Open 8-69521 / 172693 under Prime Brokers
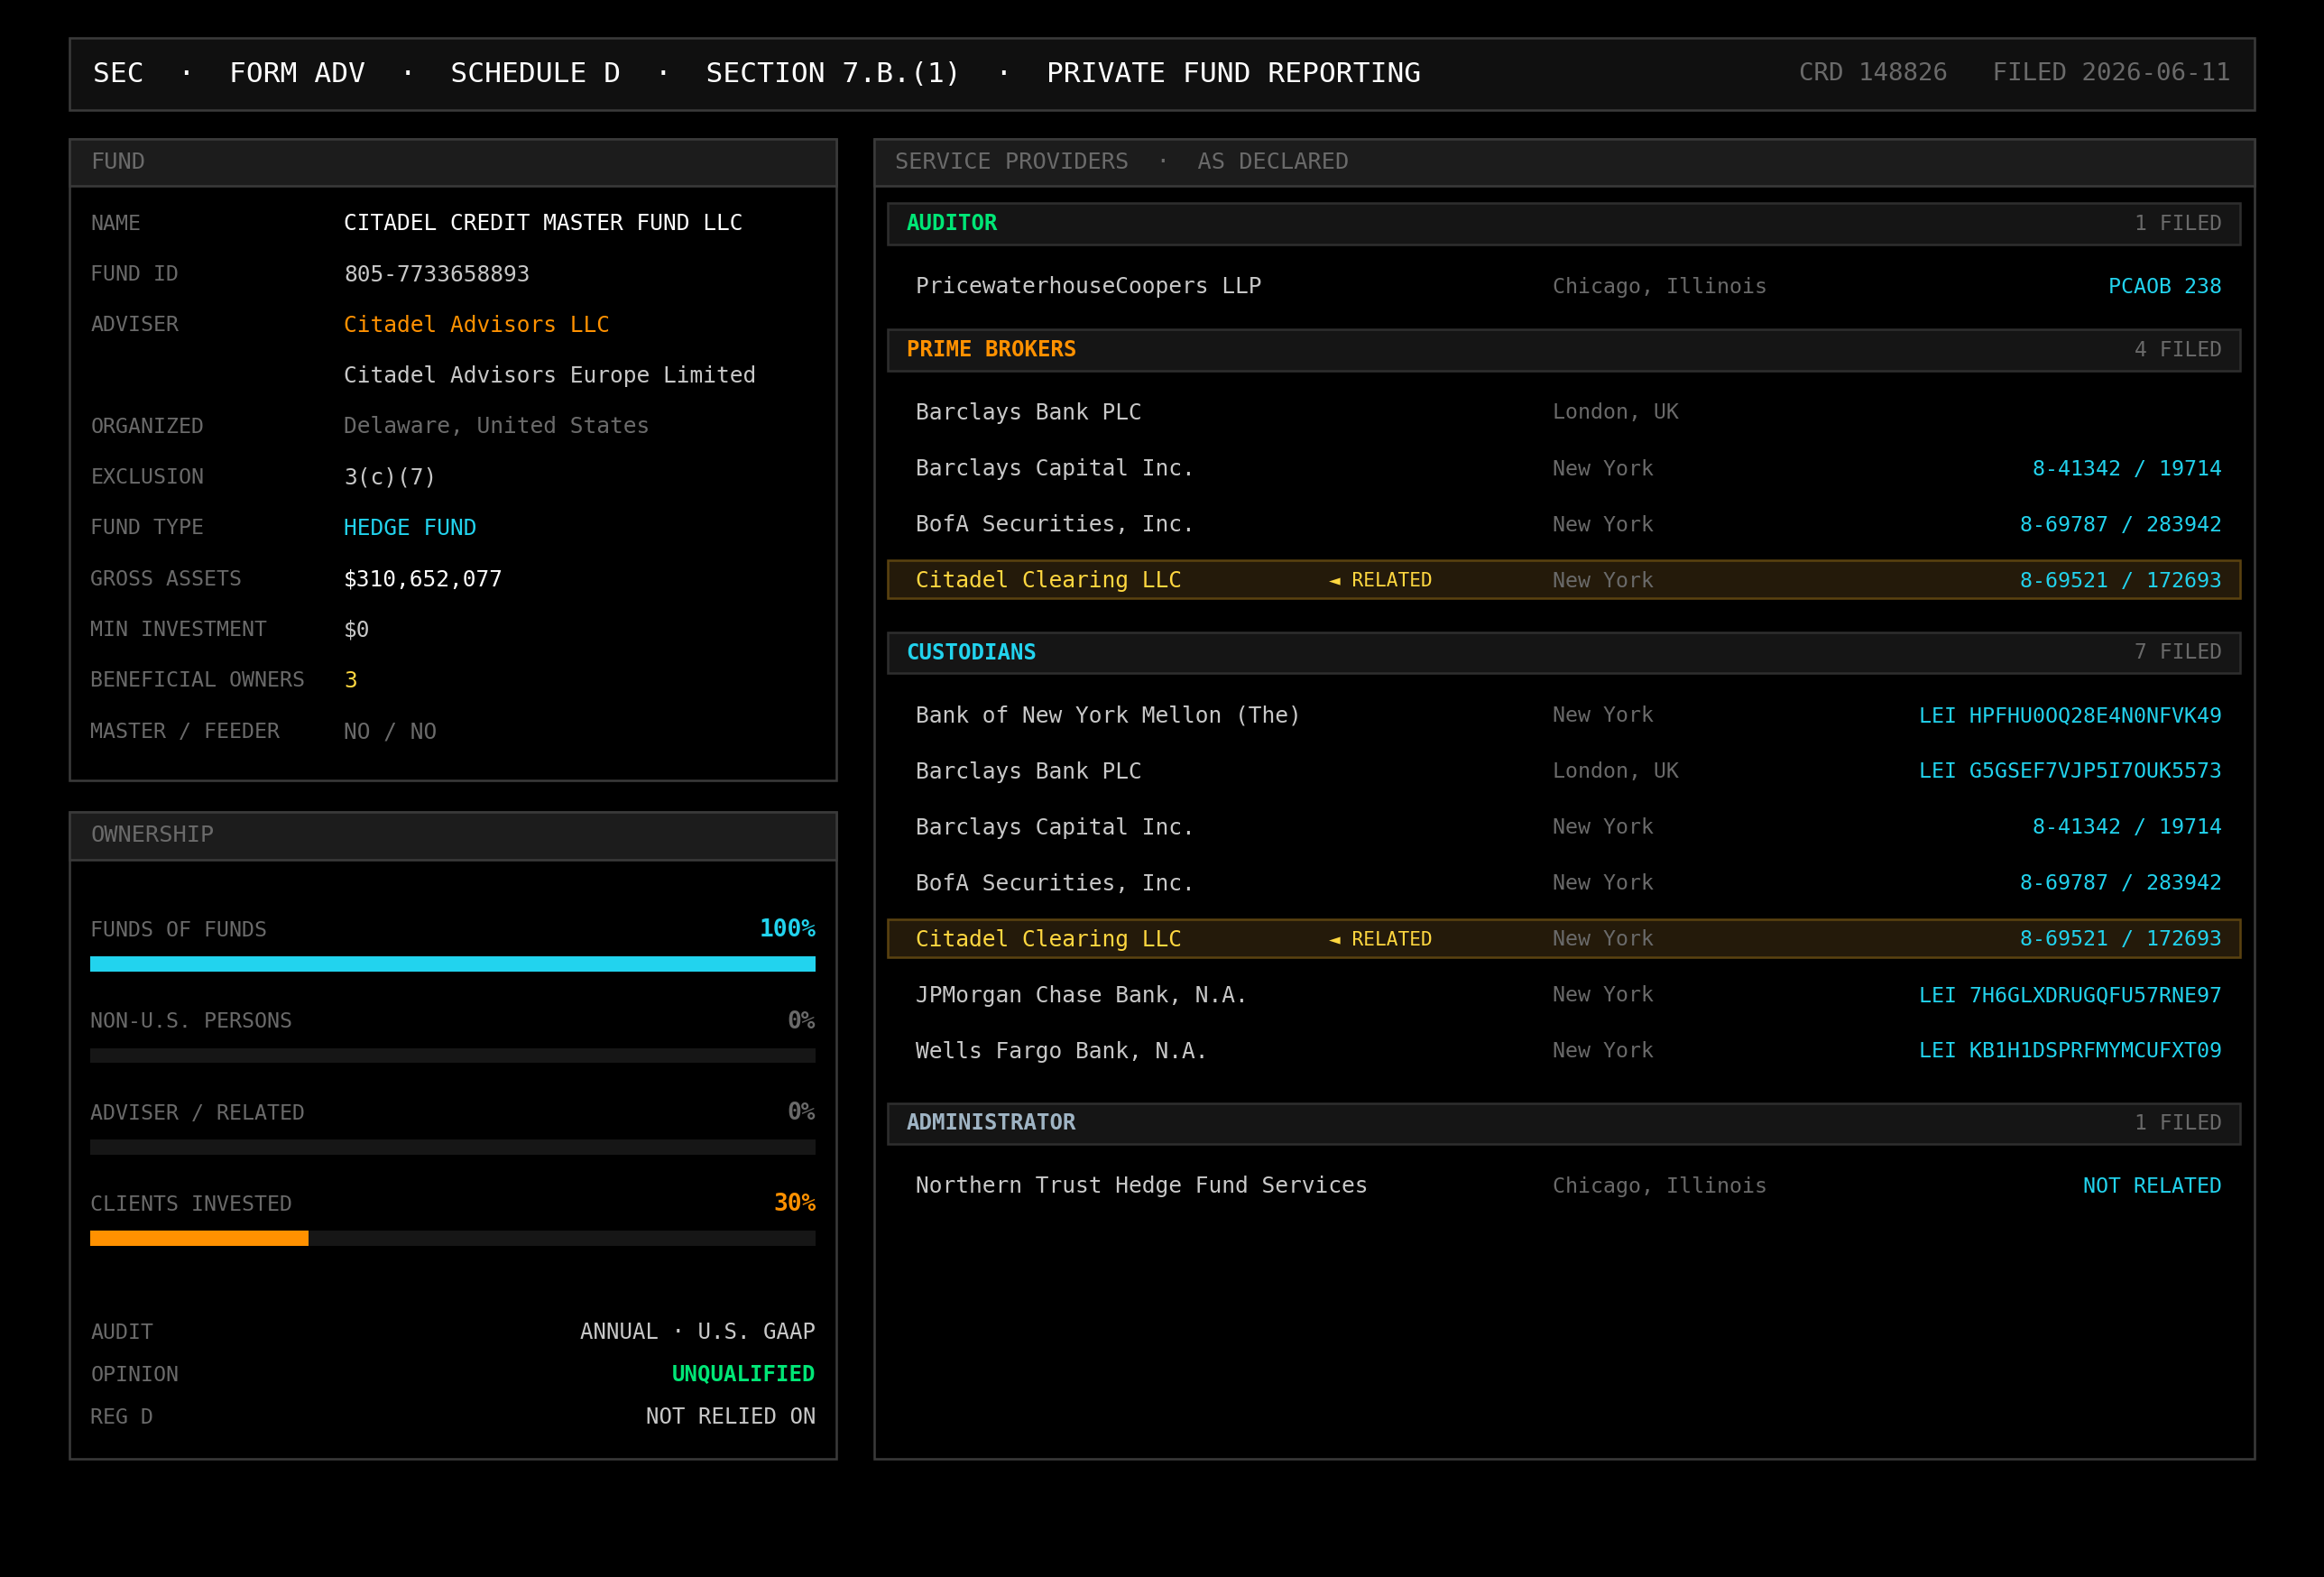 point(2120,580)
